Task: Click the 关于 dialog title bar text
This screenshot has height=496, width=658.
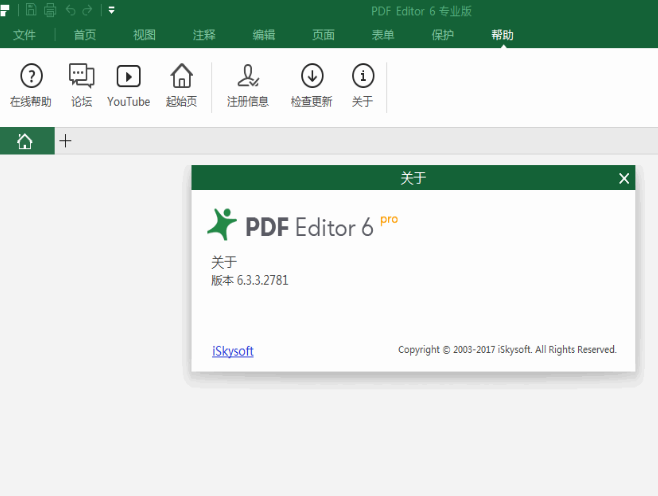Action: pos(413,178)
